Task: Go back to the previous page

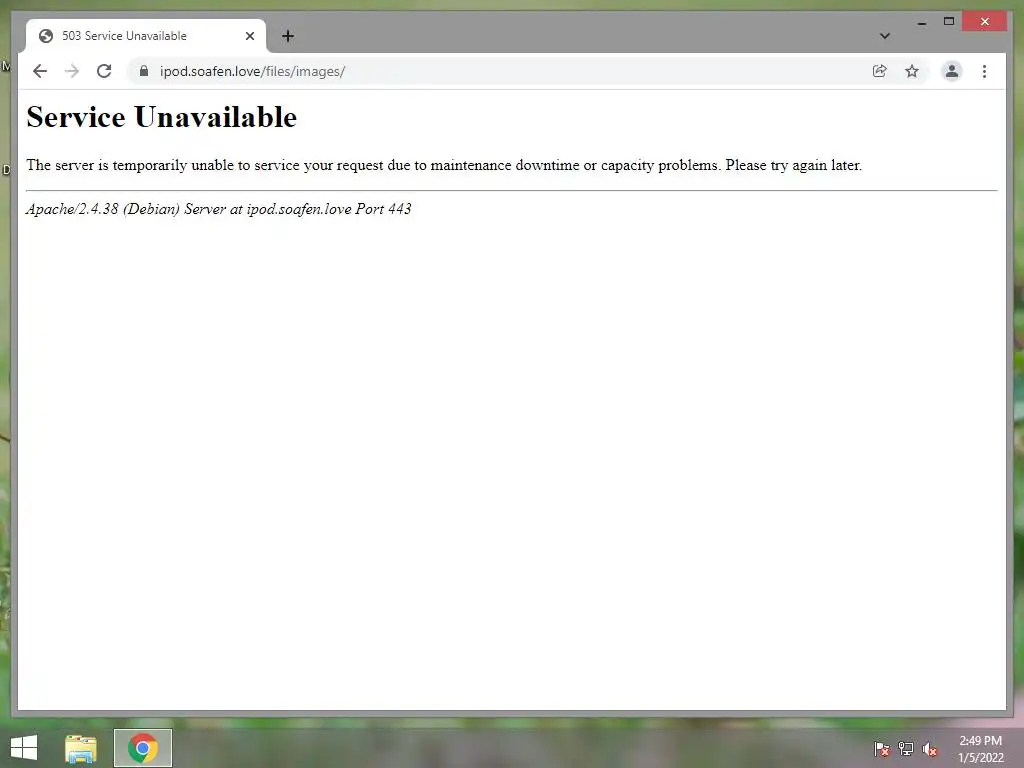Action: pyautogui.click(x=40, y=71)
